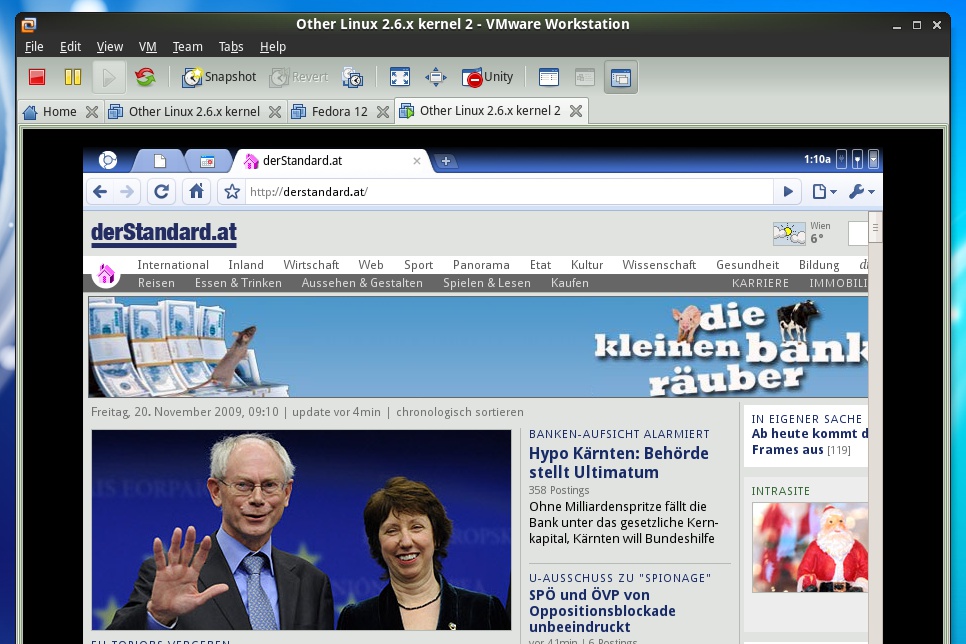Click the red Power Off VM button
This screenshot has height=644, width=966.
(x=37, y=77)
